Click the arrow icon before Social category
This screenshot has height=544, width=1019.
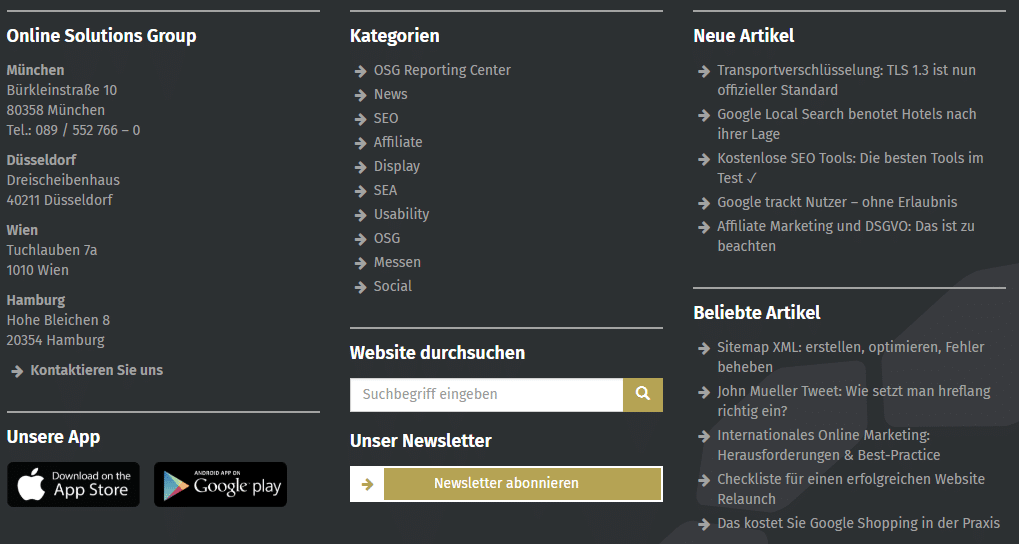[x=361, y=287]
